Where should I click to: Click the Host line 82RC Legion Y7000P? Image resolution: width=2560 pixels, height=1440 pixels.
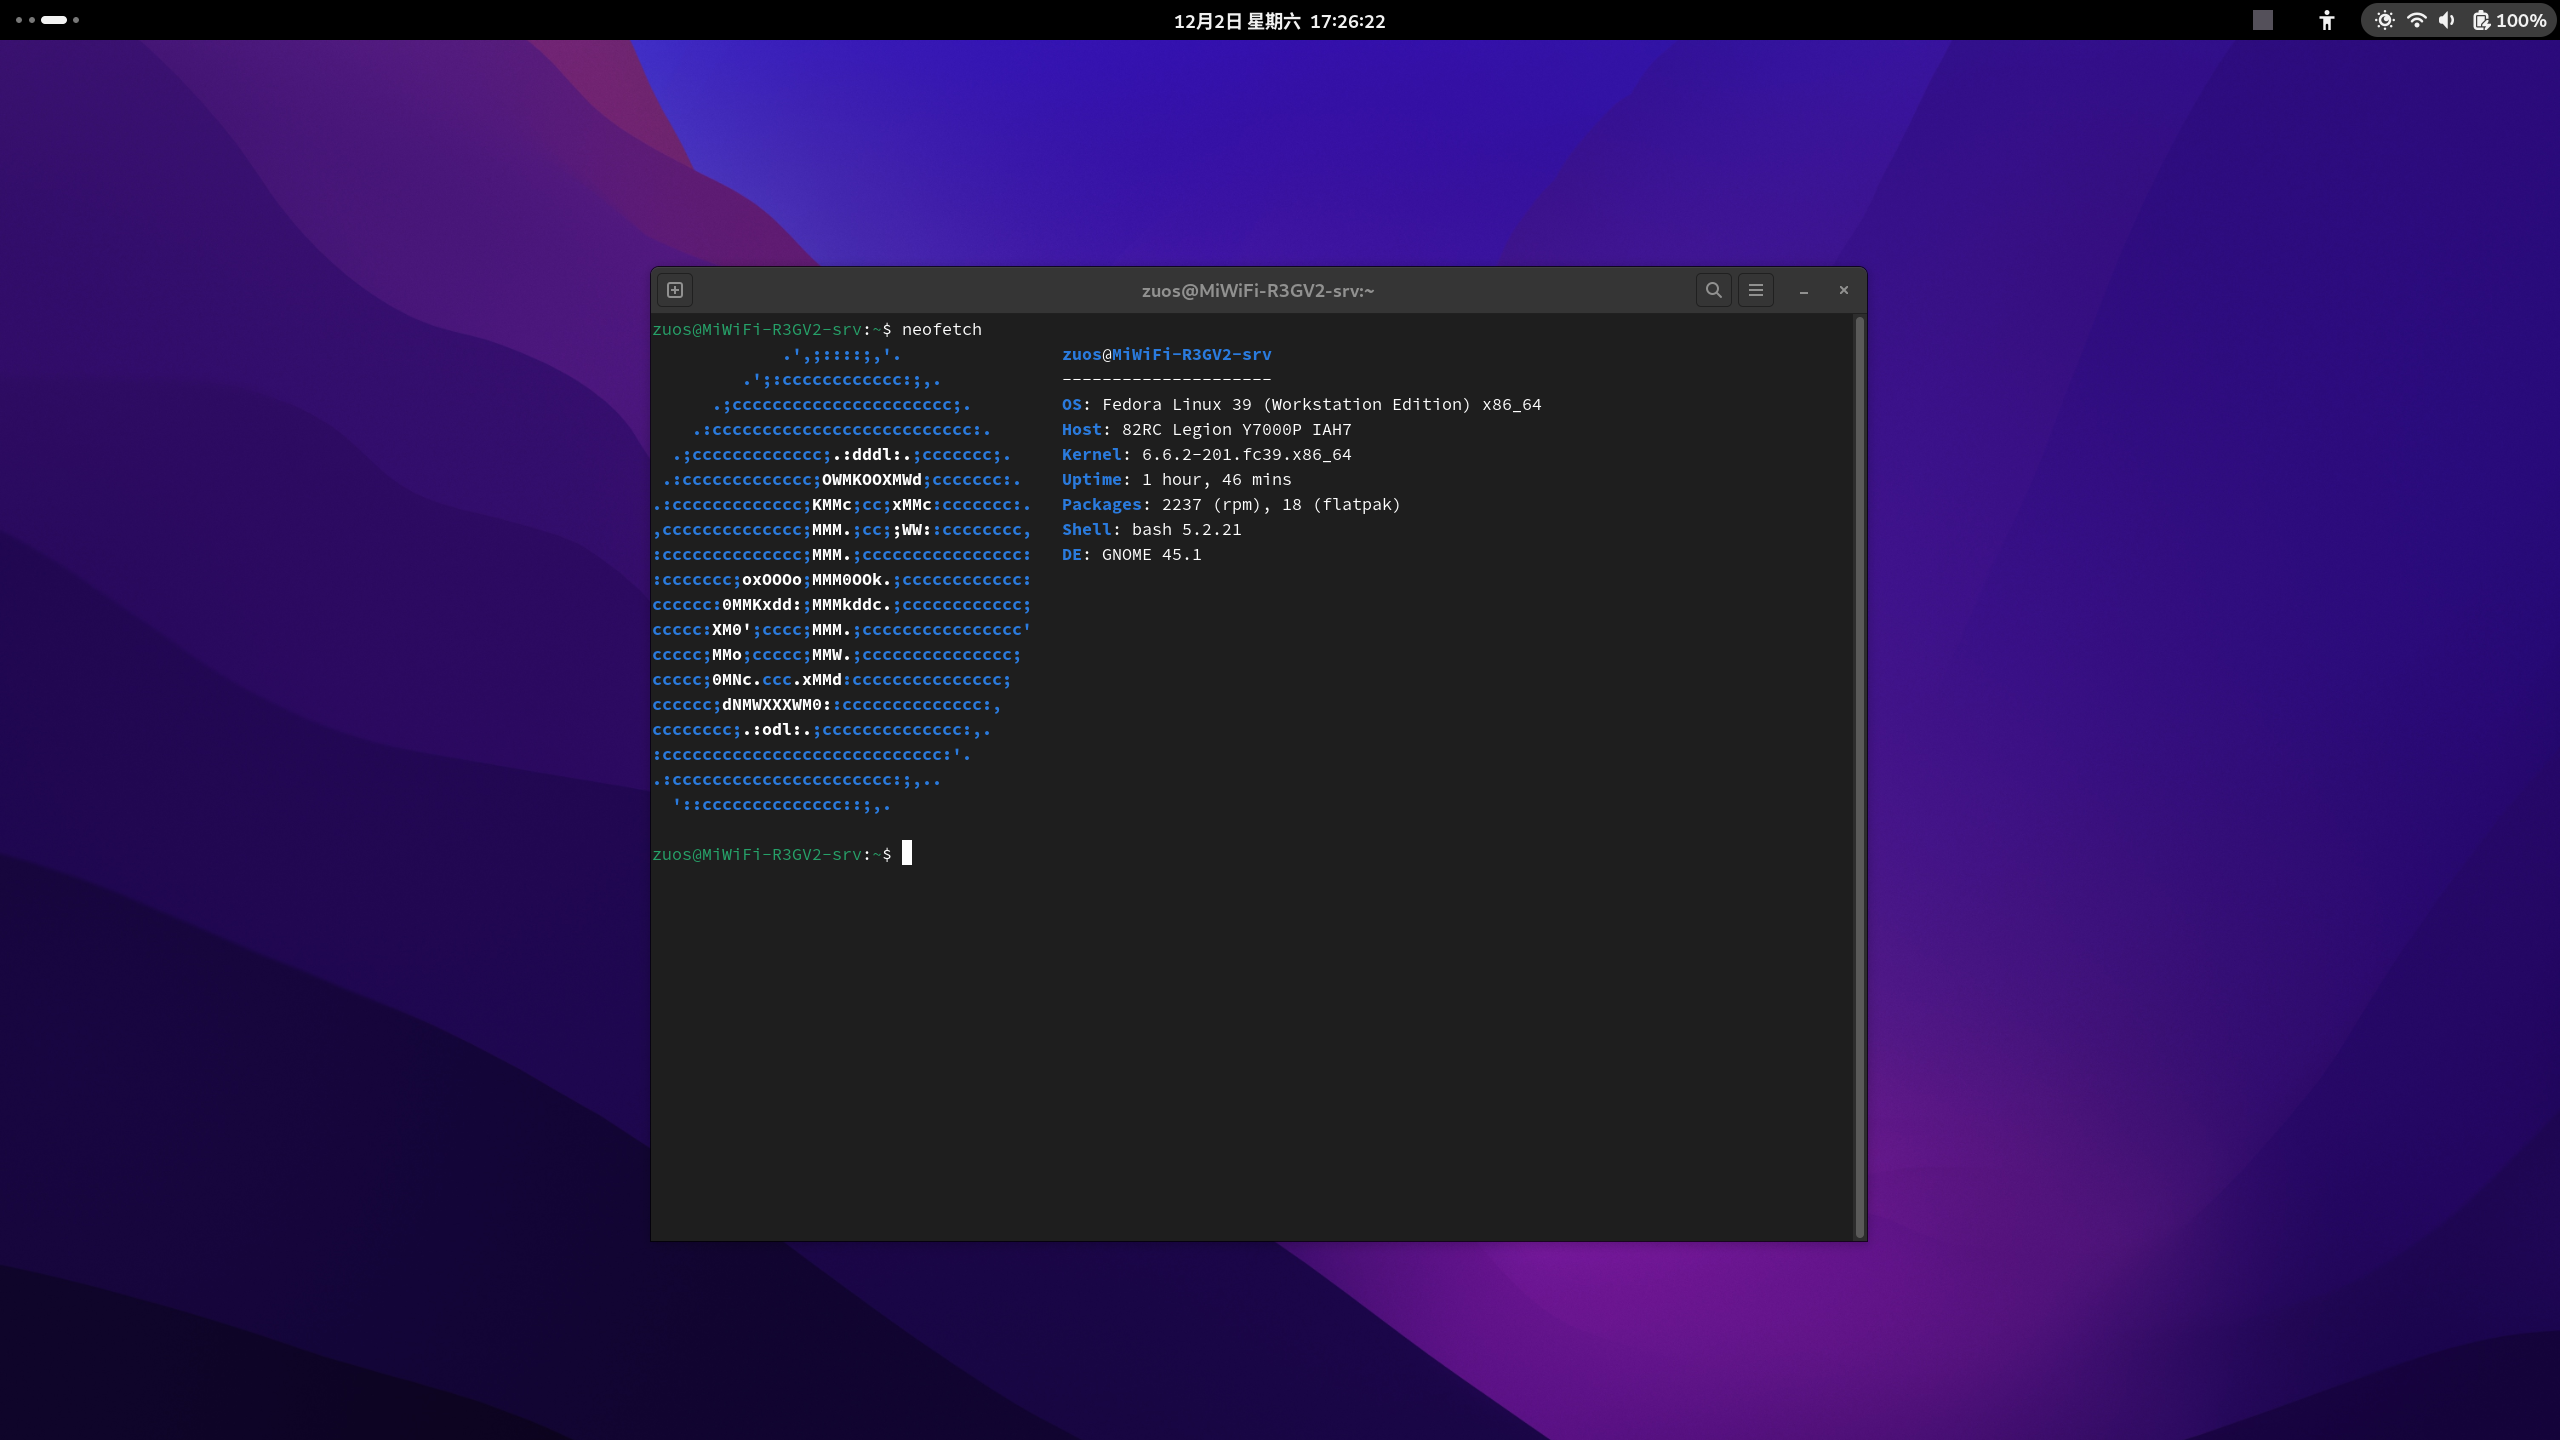point(1206,429)
